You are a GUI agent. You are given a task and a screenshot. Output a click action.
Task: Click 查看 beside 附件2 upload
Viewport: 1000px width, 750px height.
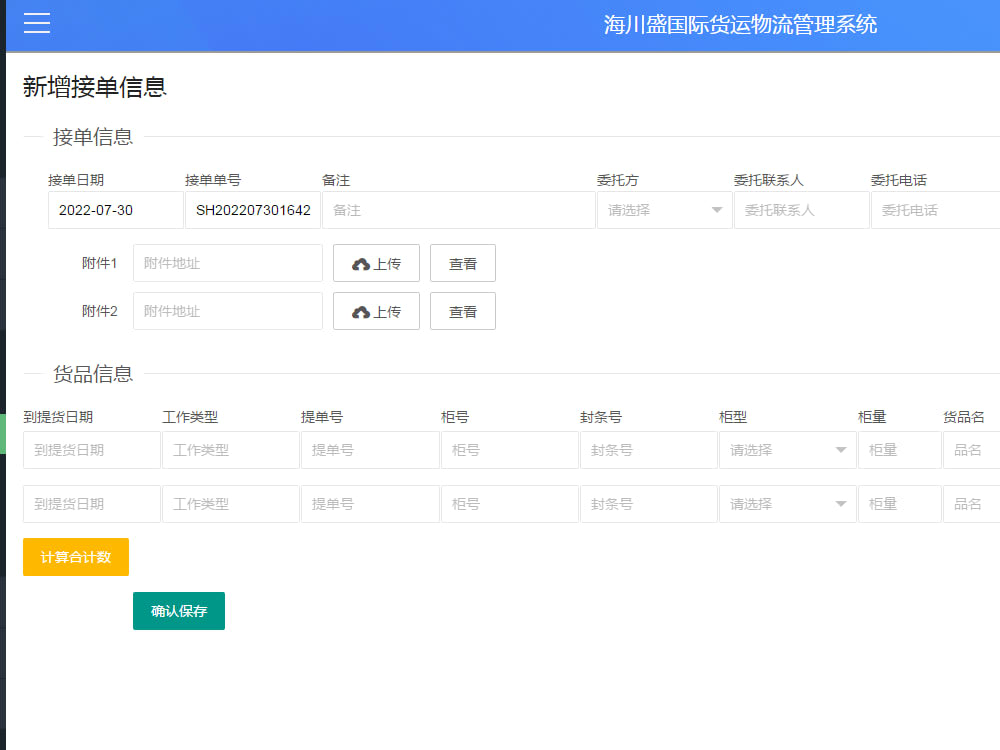coord(462,311)
